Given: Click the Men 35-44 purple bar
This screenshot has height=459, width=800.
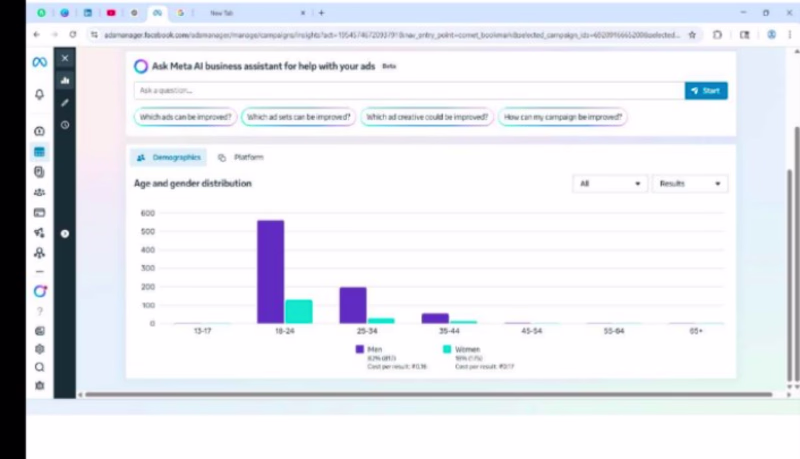Looking at the screenshot, I should 435,319.
